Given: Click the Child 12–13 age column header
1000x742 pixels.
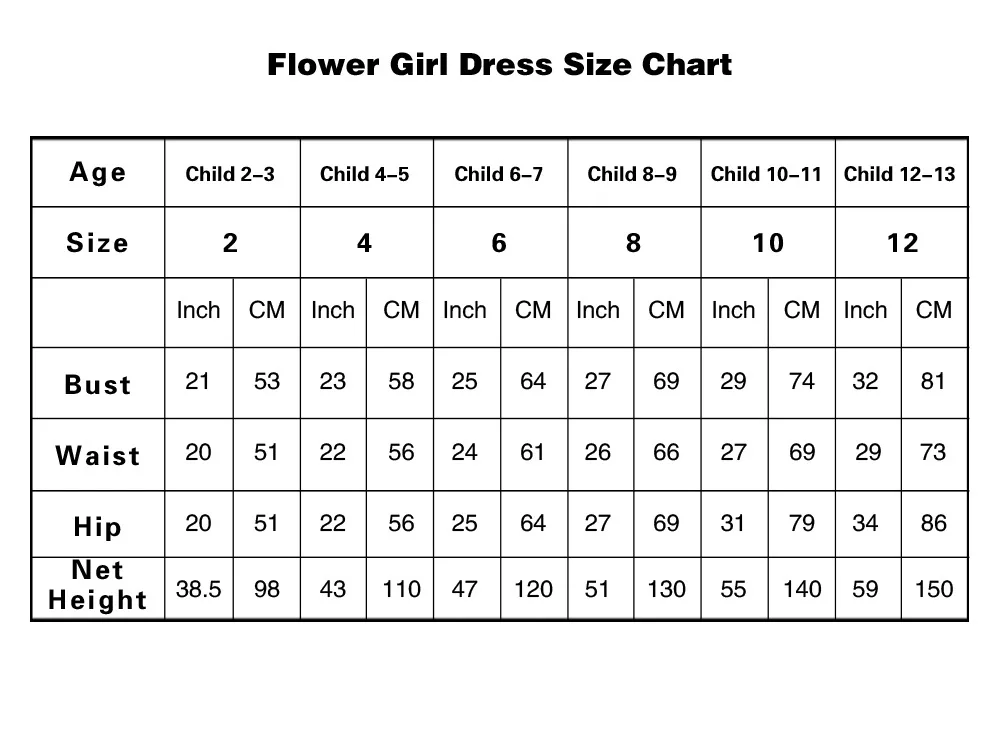Looking at the screenshot, I should tap(900, 174).
